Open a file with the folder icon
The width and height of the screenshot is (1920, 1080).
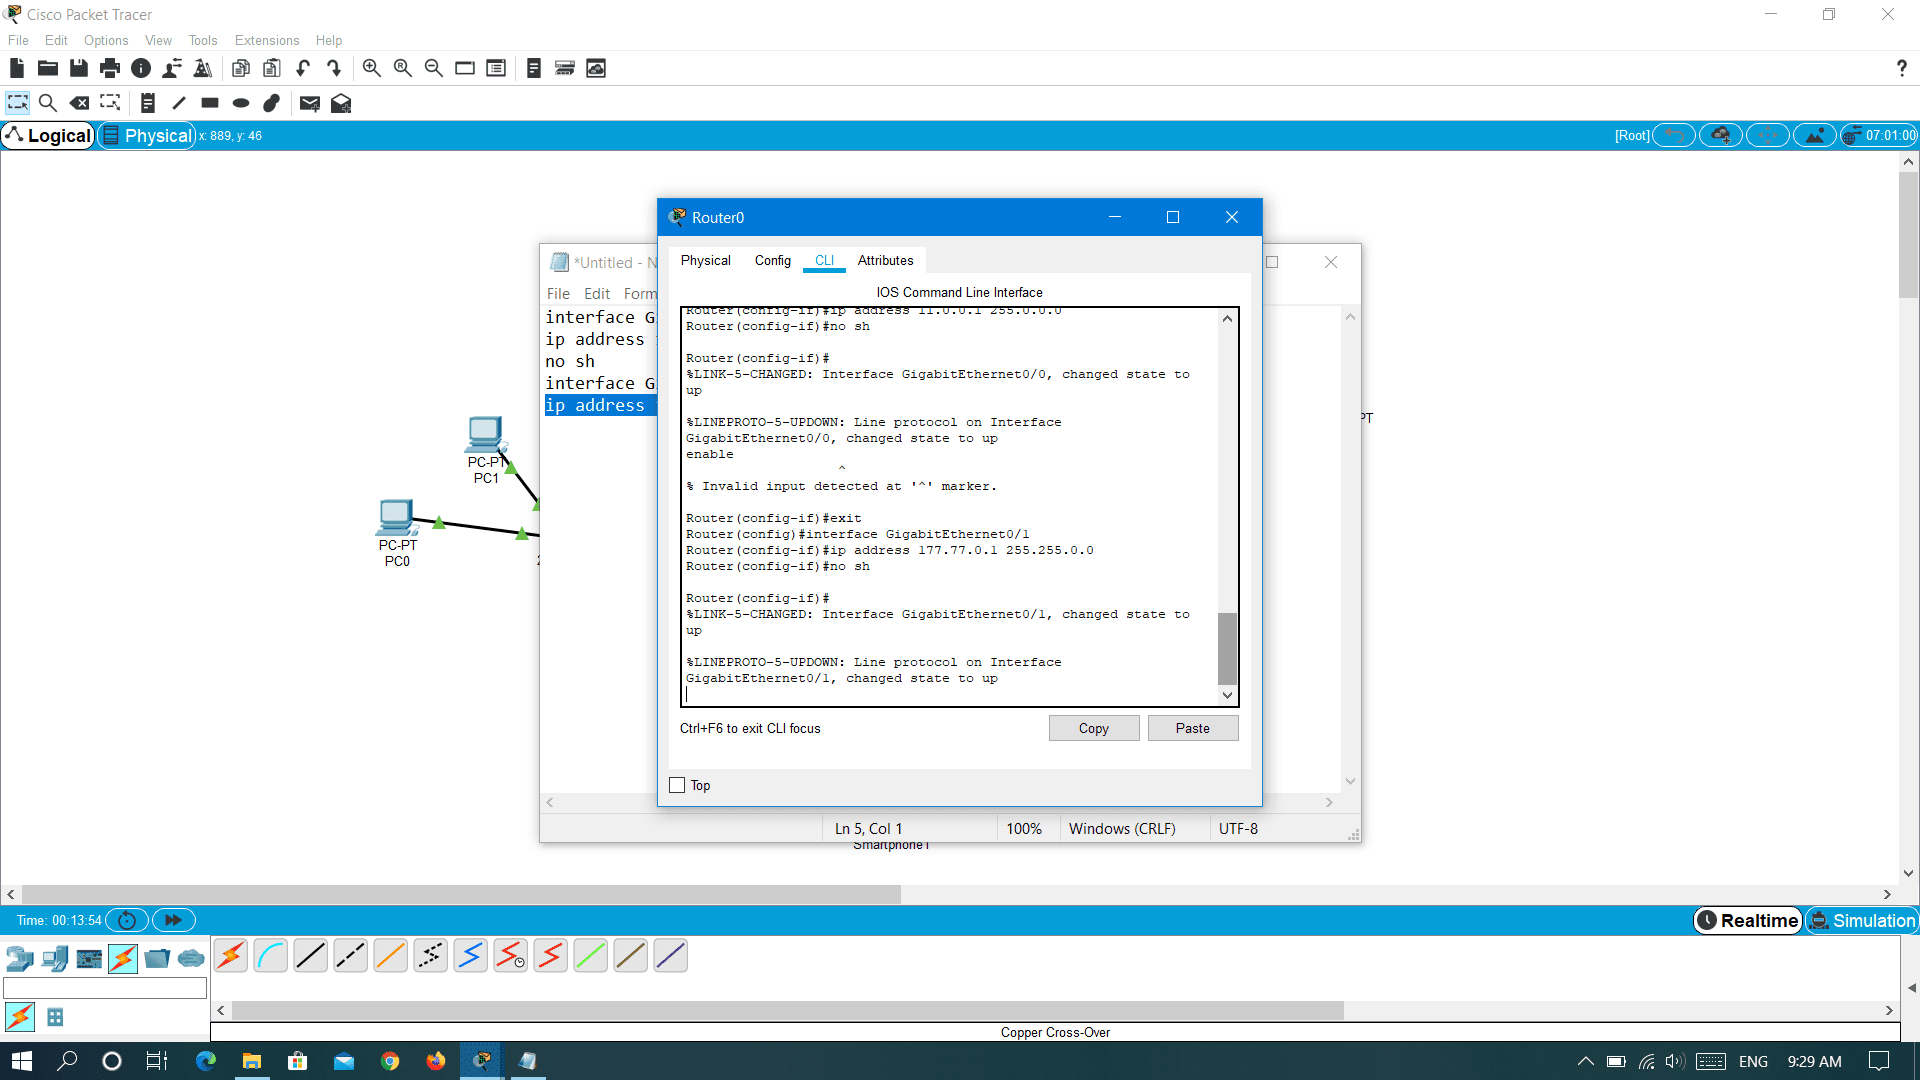click(x=47, y=68)
